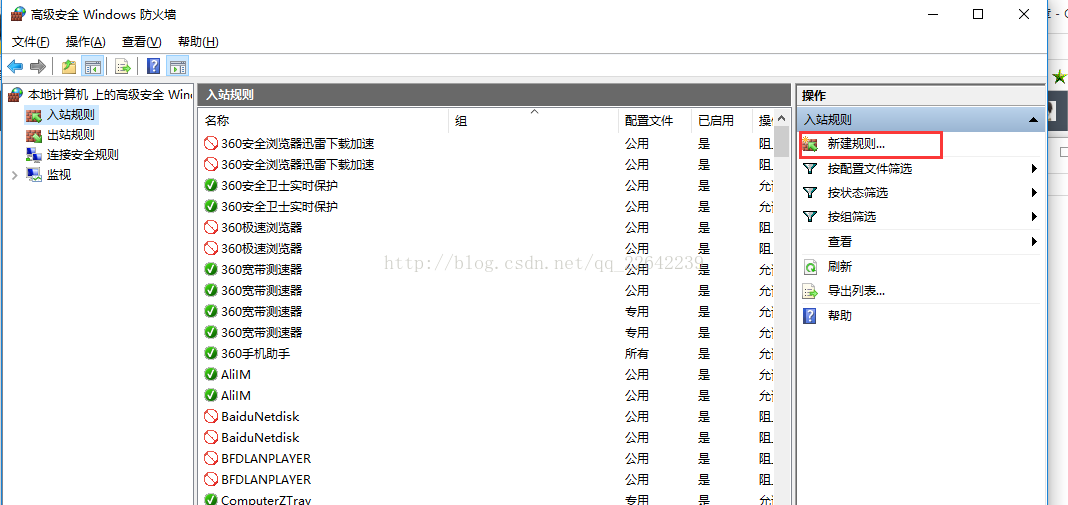Image resolution: width=1068 pixels, height=505 pixels.
Task: Open the 查看(V) menu
Action: tap(142, 42)
